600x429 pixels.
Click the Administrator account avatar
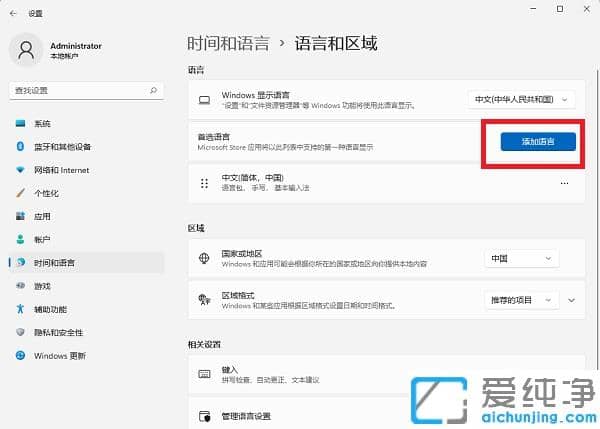coord(27,51)
